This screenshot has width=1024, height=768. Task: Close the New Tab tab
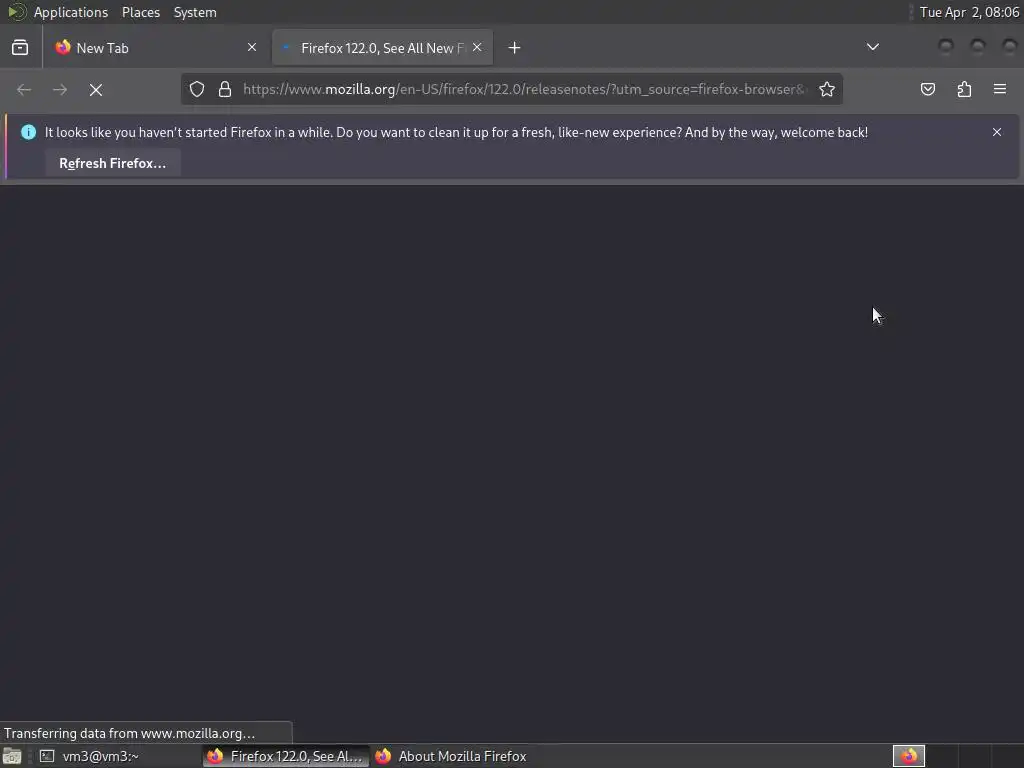(252, 48)
